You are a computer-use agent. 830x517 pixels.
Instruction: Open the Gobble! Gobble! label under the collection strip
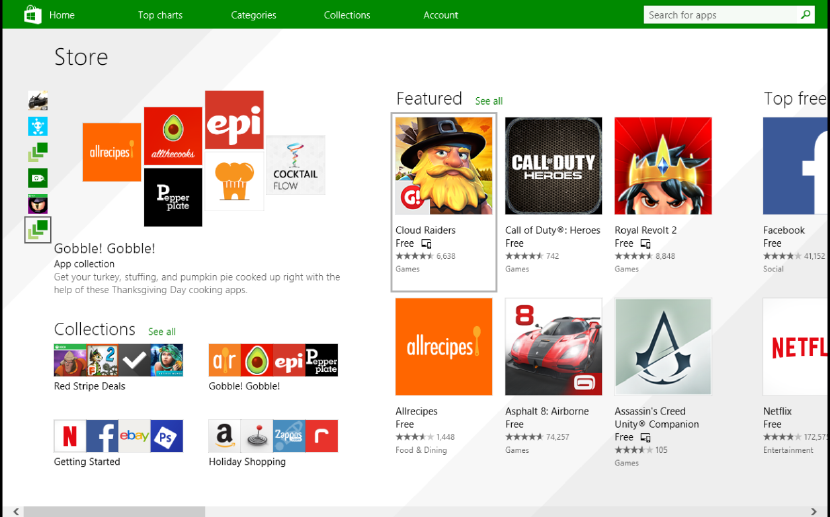(x=244, y=386)
